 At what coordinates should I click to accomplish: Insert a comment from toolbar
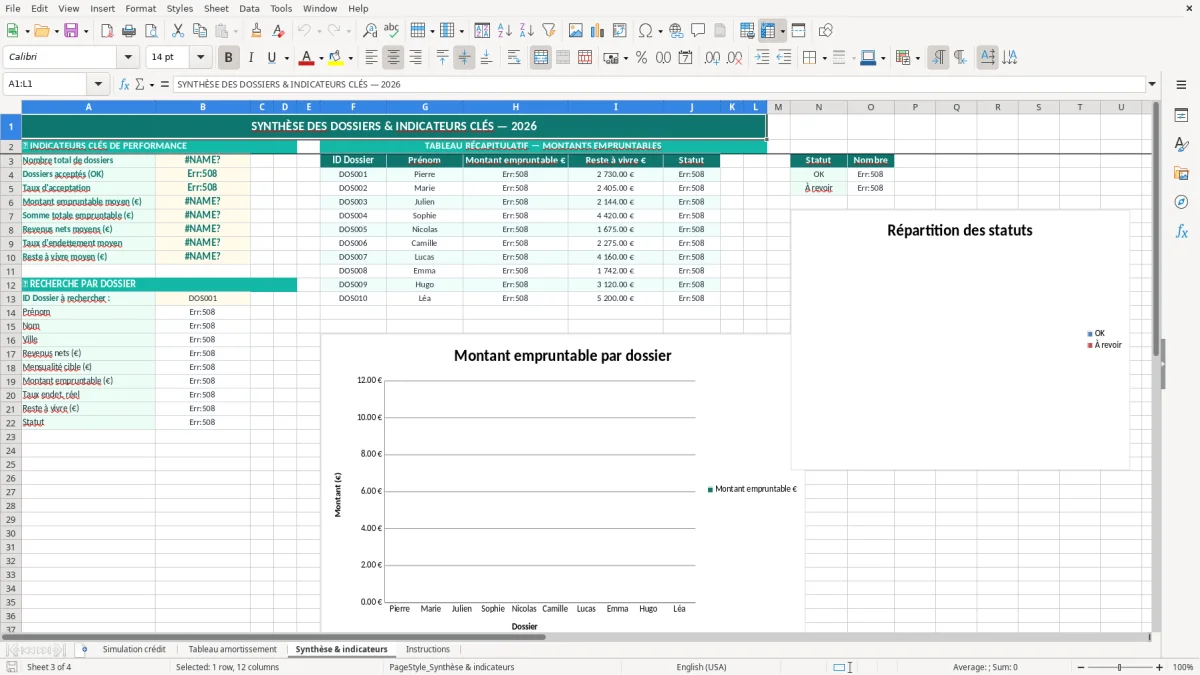[698, 31]
